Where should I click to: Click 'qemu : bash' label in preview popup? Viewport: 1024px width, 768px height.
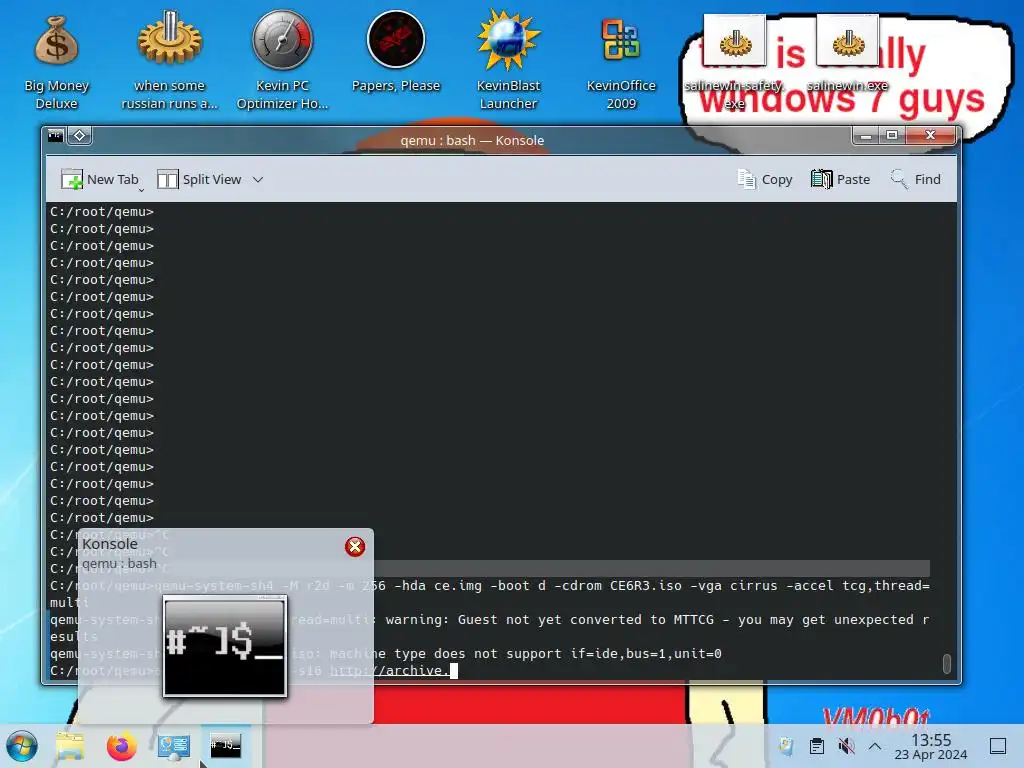120,564
